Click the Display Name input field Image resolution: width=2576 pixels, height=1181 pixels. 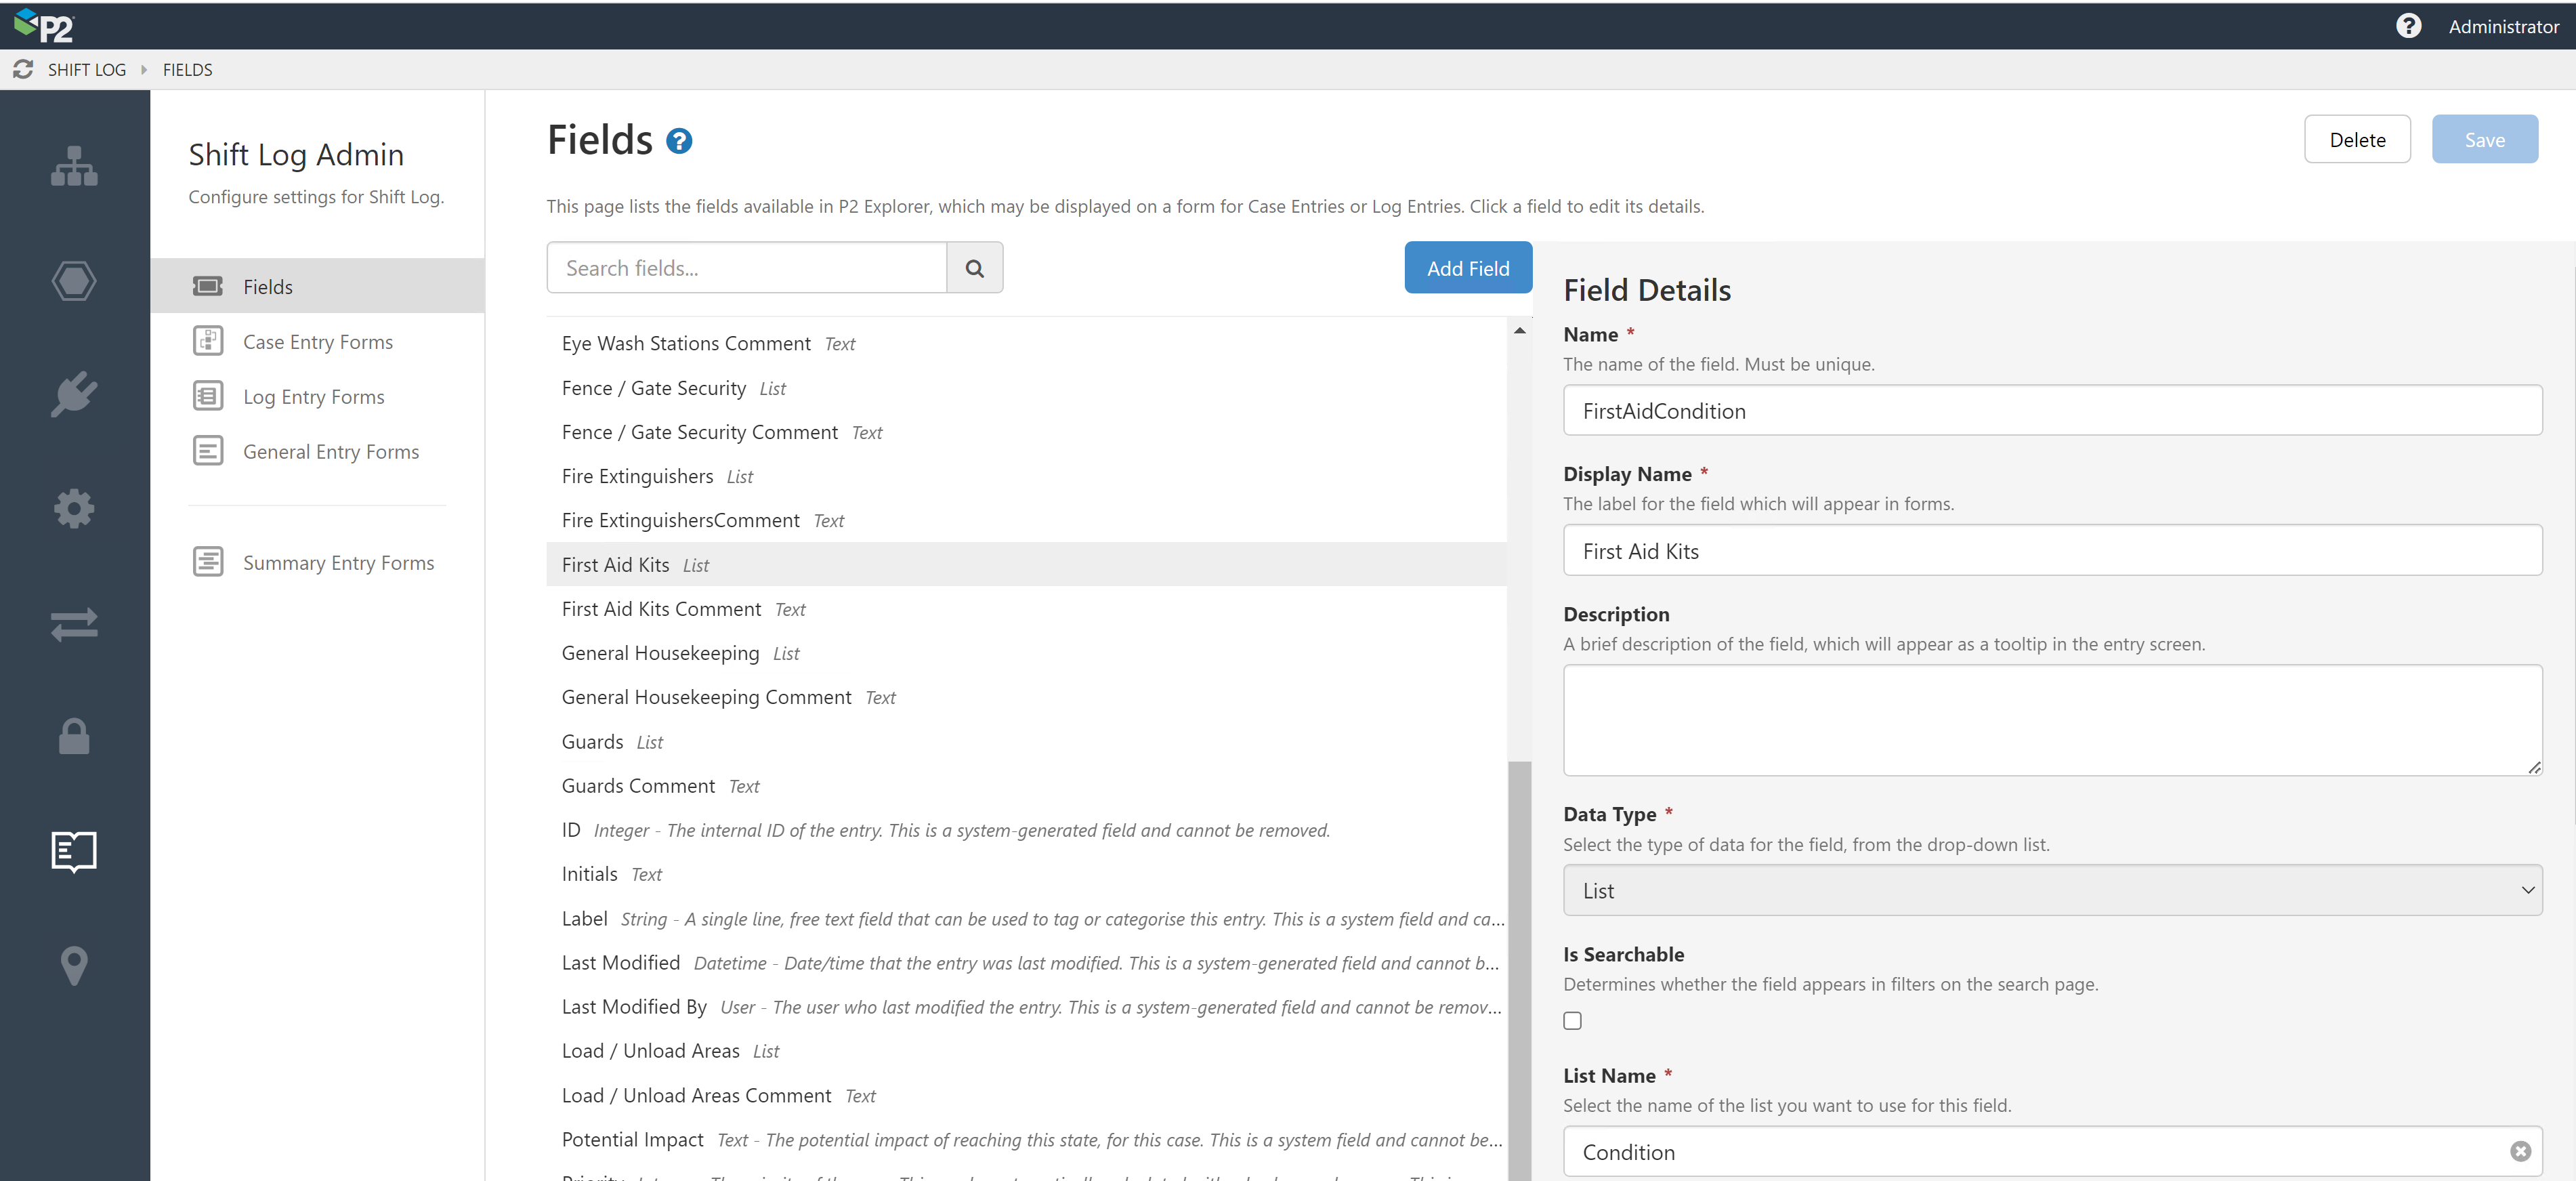2051,551
